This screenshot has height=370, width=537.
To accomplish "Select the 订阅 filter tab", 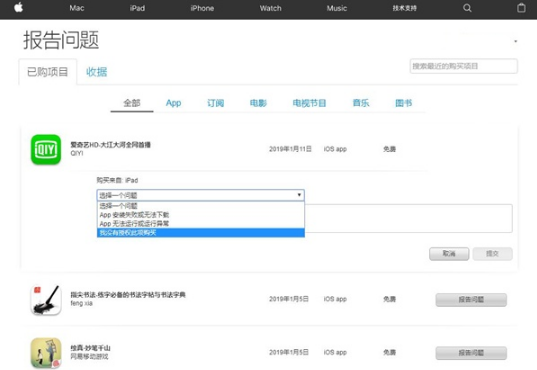I will click(x=216, y=103).
